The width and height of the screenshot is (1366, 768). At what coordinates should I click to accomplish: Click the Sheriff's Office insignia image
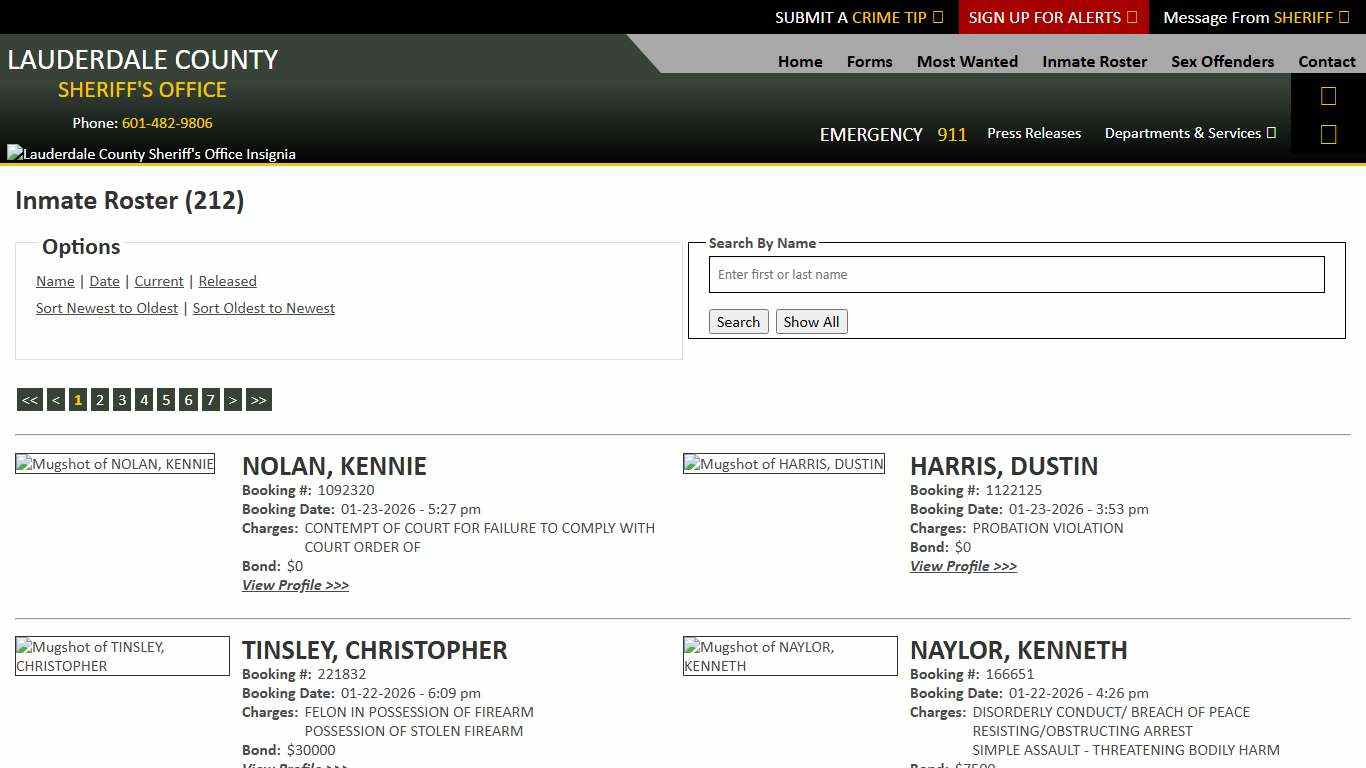[151, 153]
